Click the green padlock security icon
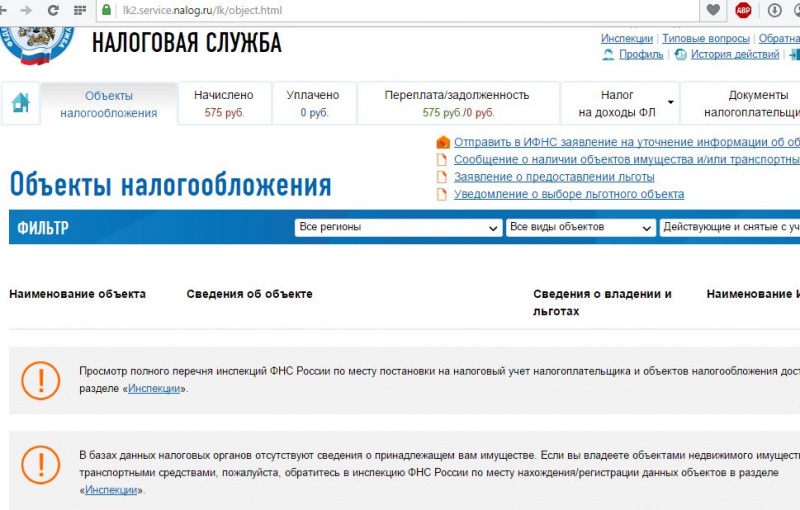The height and width of the screenshot is (510, 800). [x=107, y=10]
